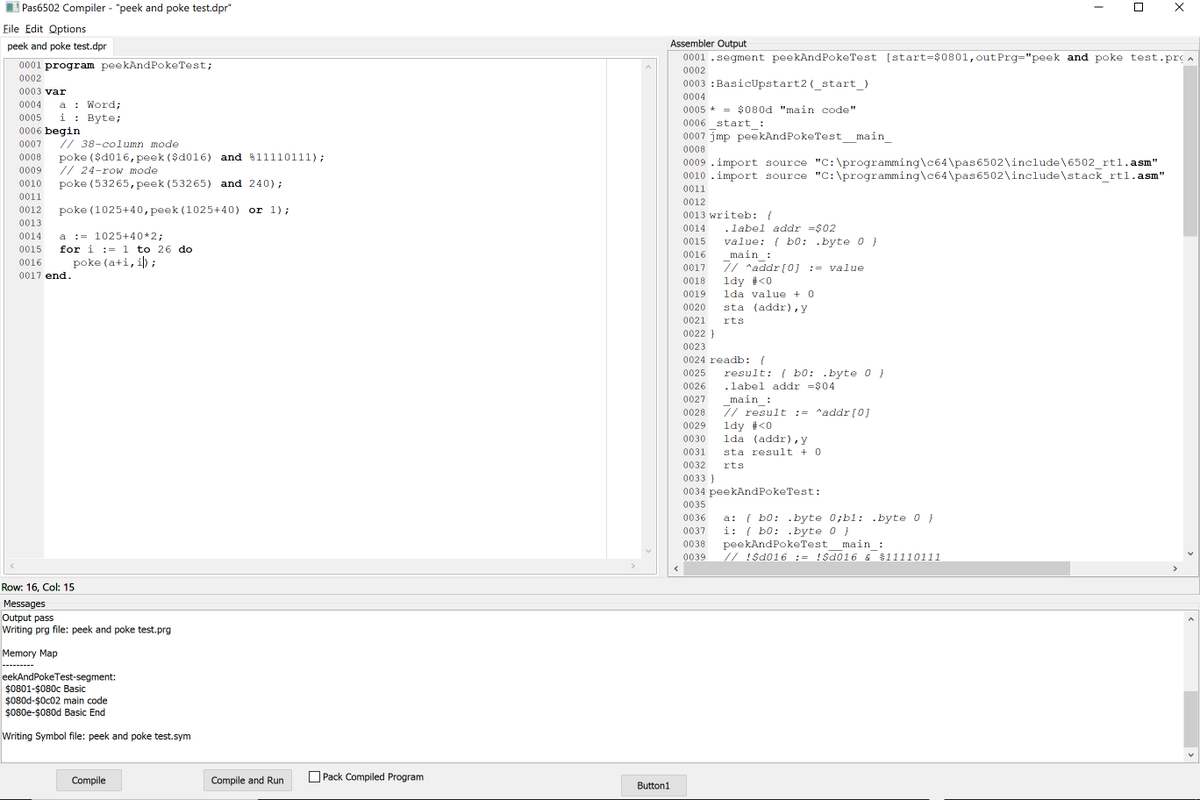Click scroll down arrow of Assembler Output

1190,553
